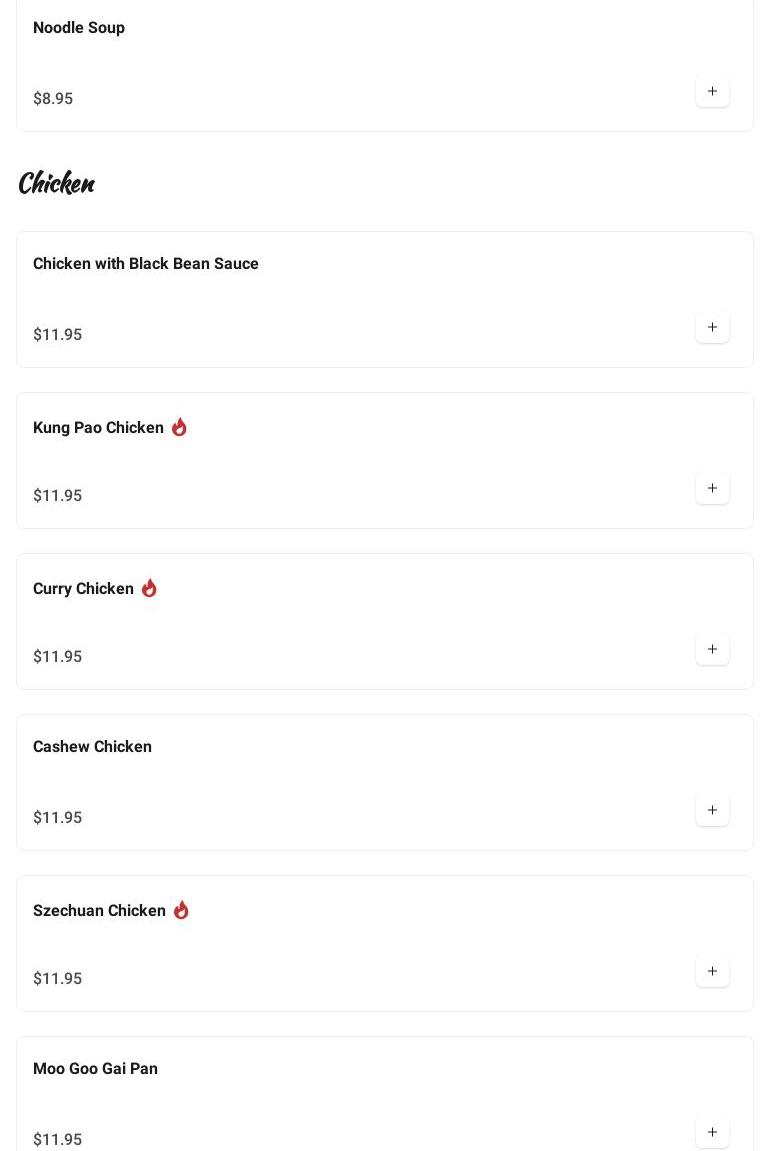Click spicy flame icon beside Kung Pao Chicken
Viewport: 770px width, 1151px height.
point(179,427)
